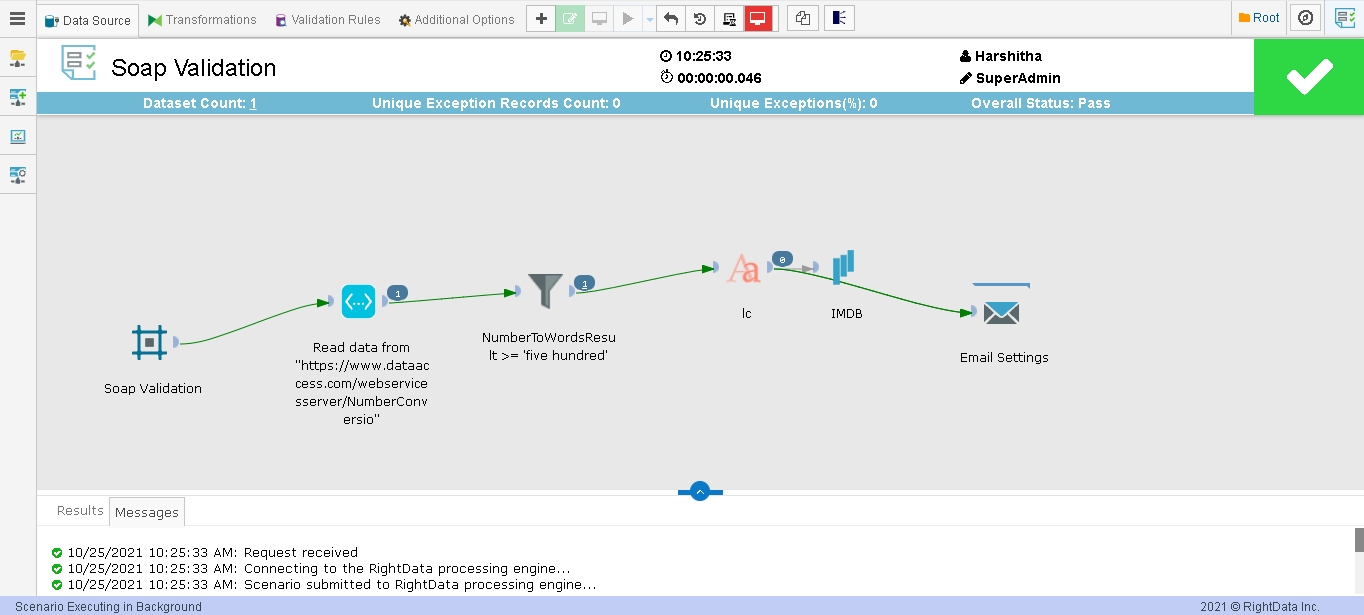Select the Email Settings envelope node
Screen dimensions: 1364x615
pyautogui.click(x=1001, y=313)
